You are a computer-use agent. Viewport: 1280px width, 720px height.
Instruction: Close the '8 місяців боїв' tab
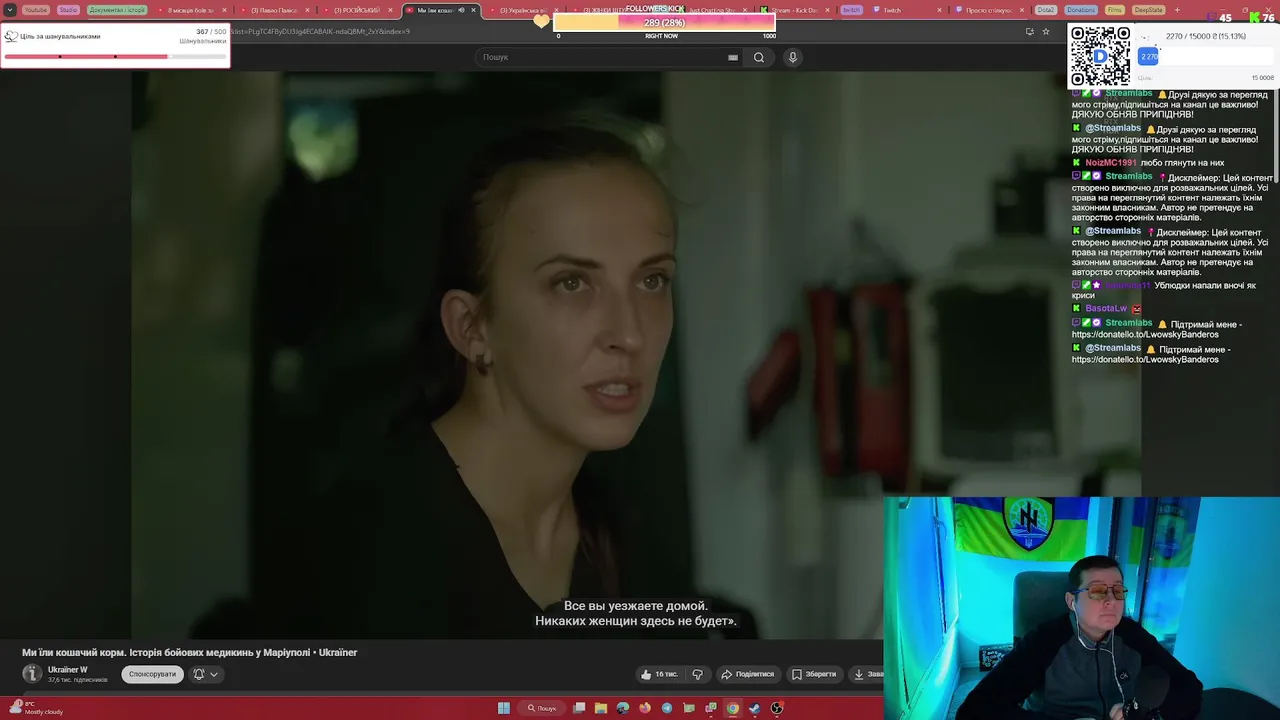224,10
